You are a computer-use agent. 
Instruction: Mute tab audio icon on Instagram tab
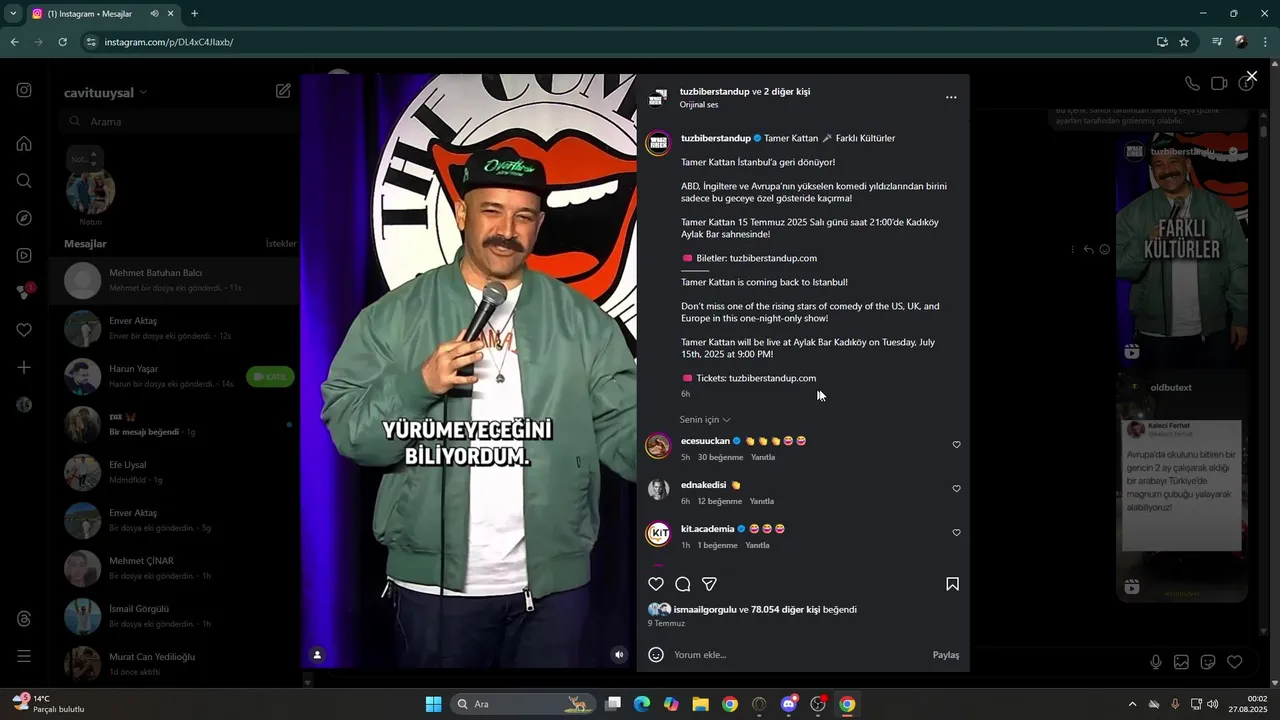click(x=154, y=14)
